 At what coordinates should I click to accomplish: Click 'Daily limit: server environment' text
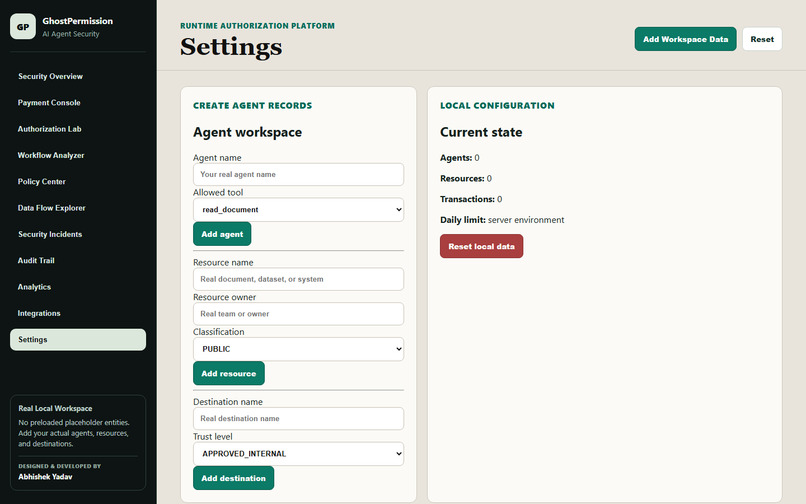click(502, 220)
